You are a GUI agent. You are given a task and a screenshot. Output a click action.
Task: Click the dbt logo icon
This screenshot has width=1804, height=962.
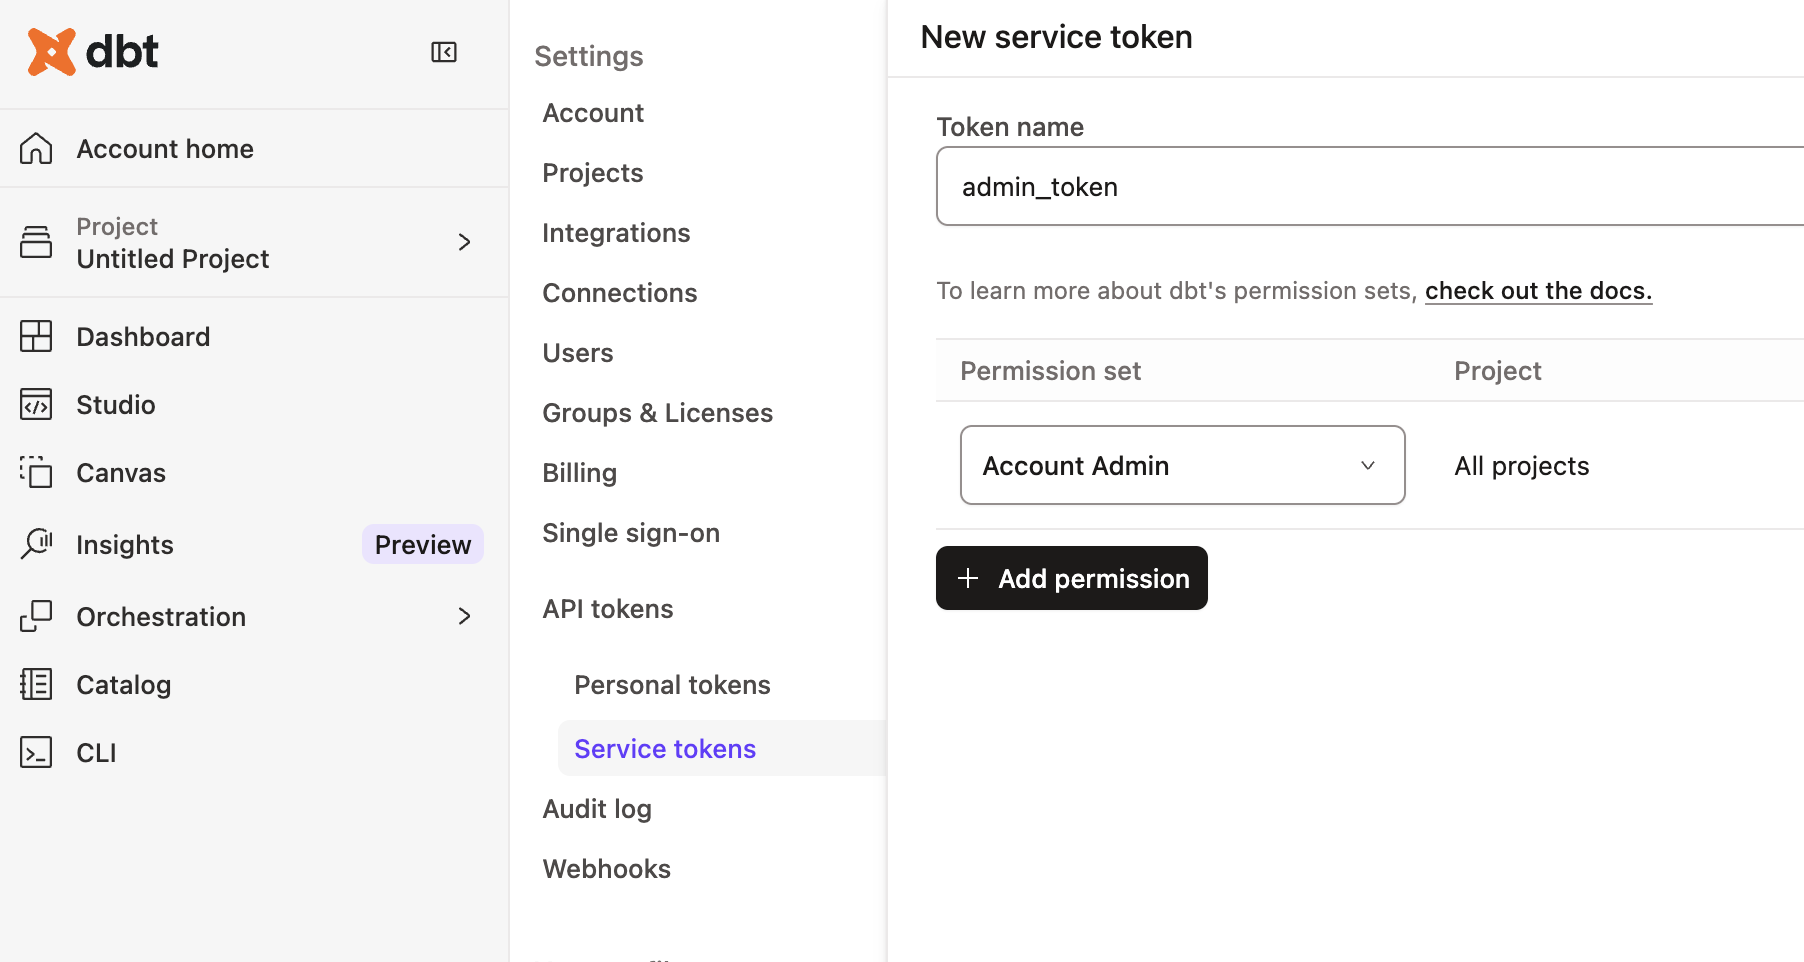(52, 52)
